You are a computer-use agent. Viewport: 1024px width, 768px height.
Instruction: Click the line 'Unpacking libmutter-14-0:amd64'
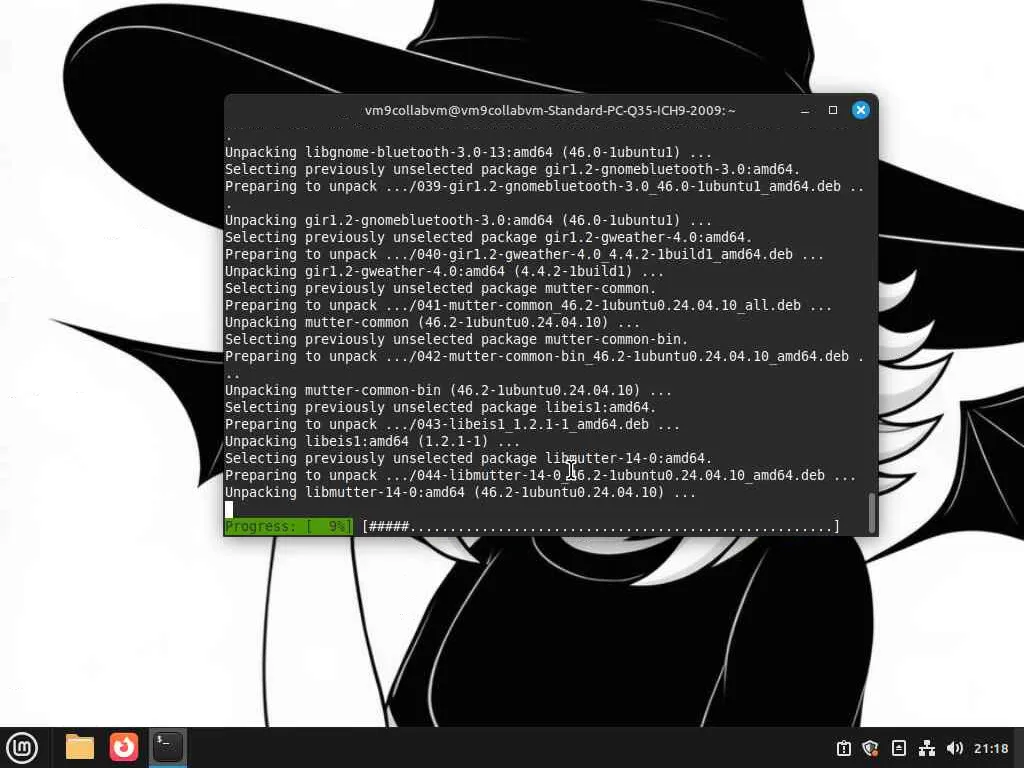(x=460, y=492)
